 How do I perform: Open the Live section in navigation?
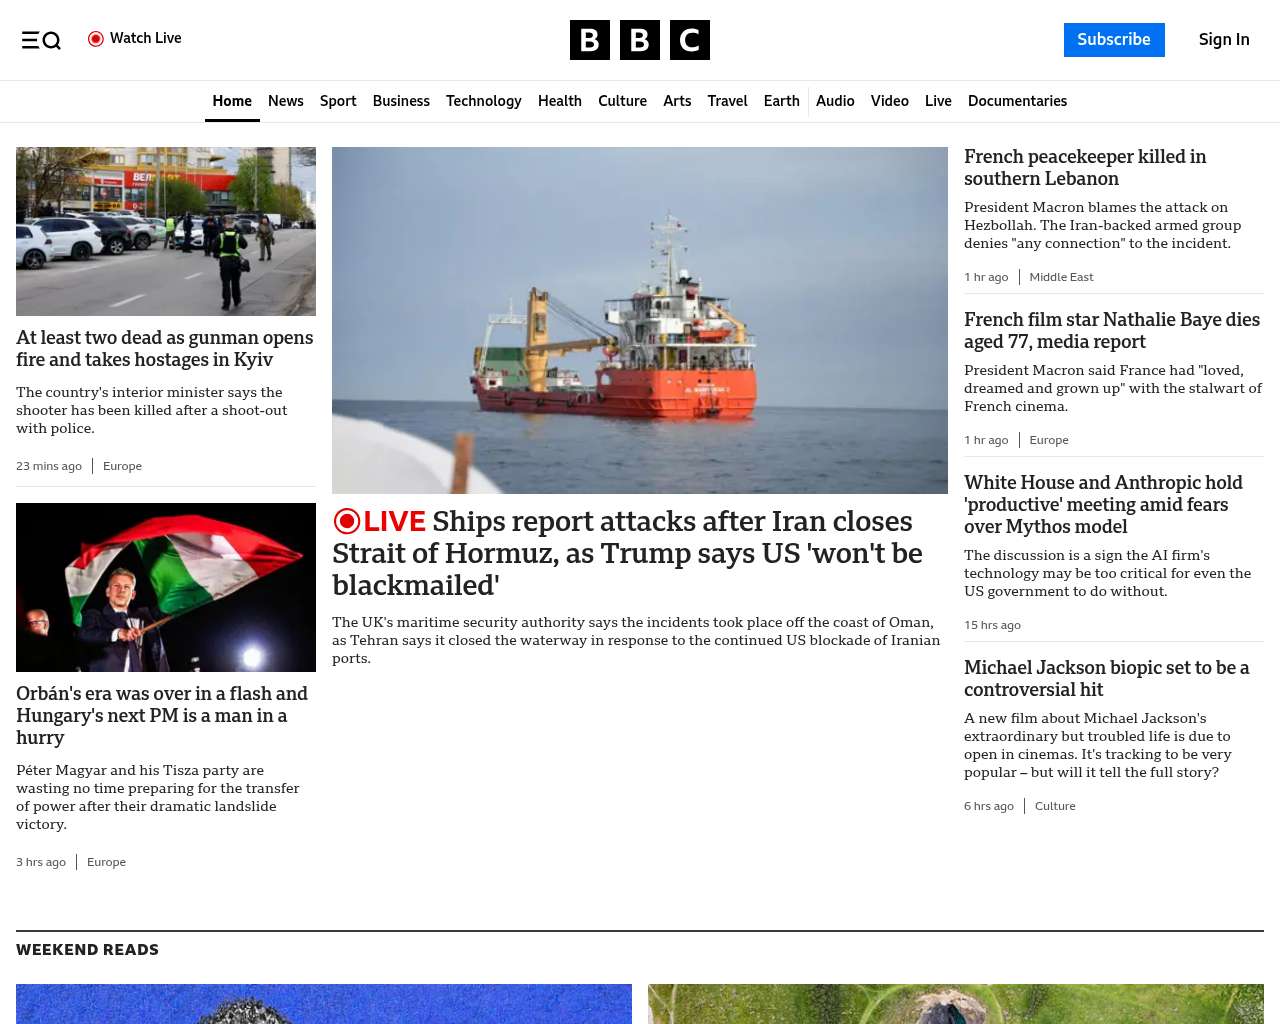tap(938, 101)
